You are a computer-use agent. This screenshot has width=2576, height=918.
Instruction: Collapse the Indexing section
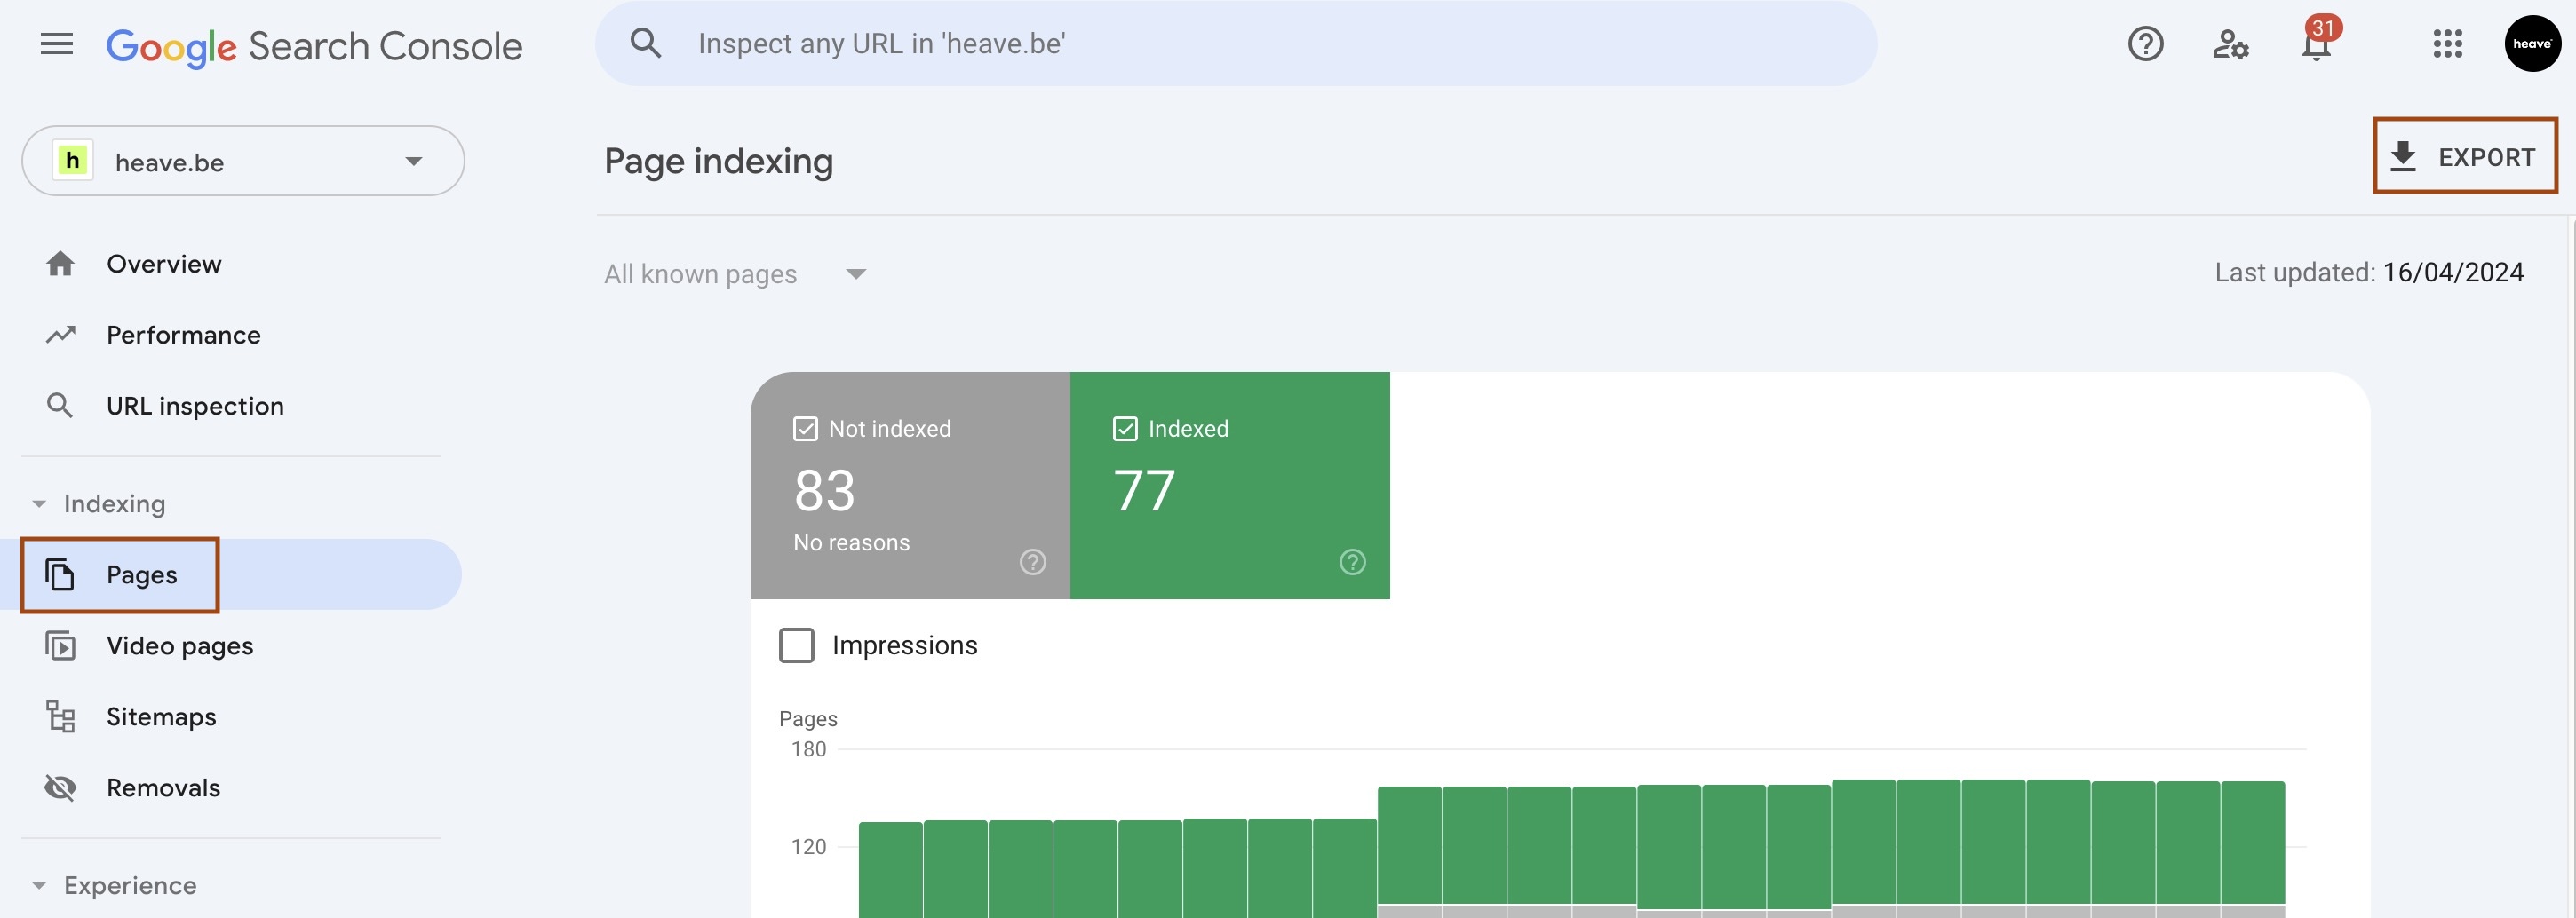click(40, 503)
